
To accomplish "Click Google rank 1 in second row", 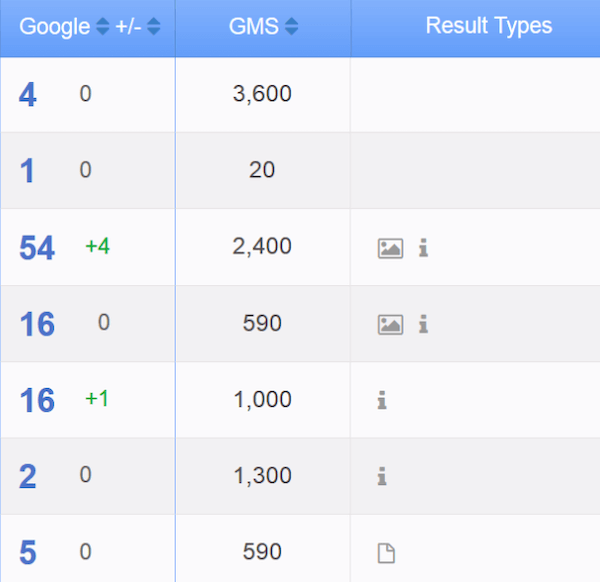I will (x=28, y=171).
